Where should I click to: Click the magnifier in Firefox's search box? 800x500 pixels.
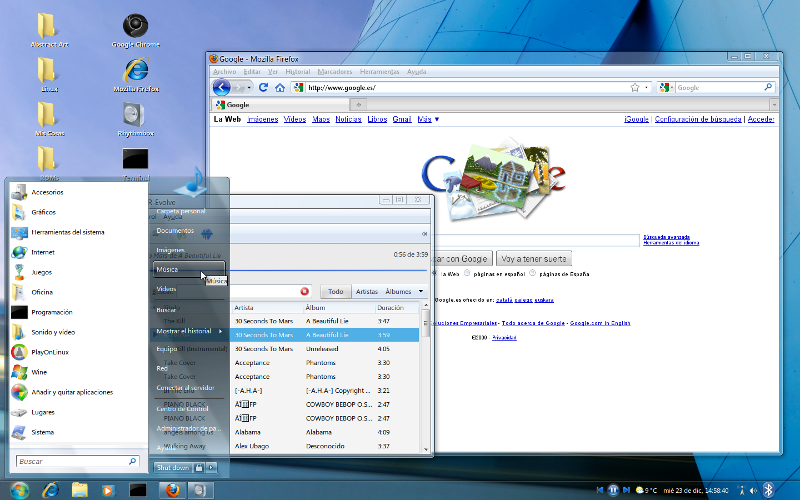pos(768,87)
